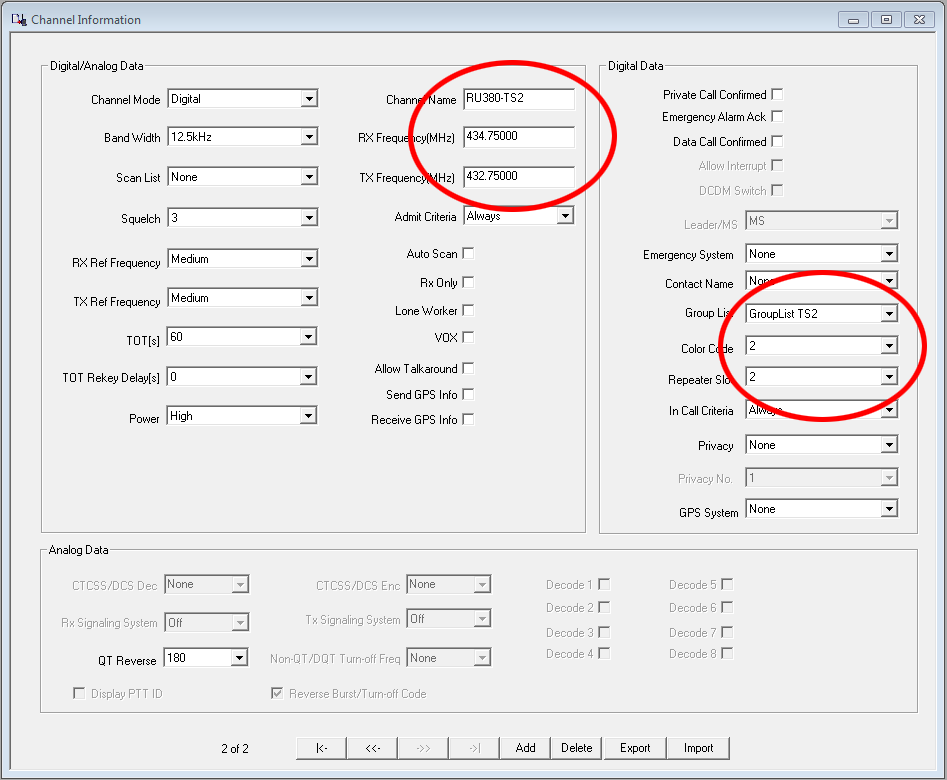Screen dimensions: 947x780
Task: Click the Add channel button
Action: tap(525, 748)
